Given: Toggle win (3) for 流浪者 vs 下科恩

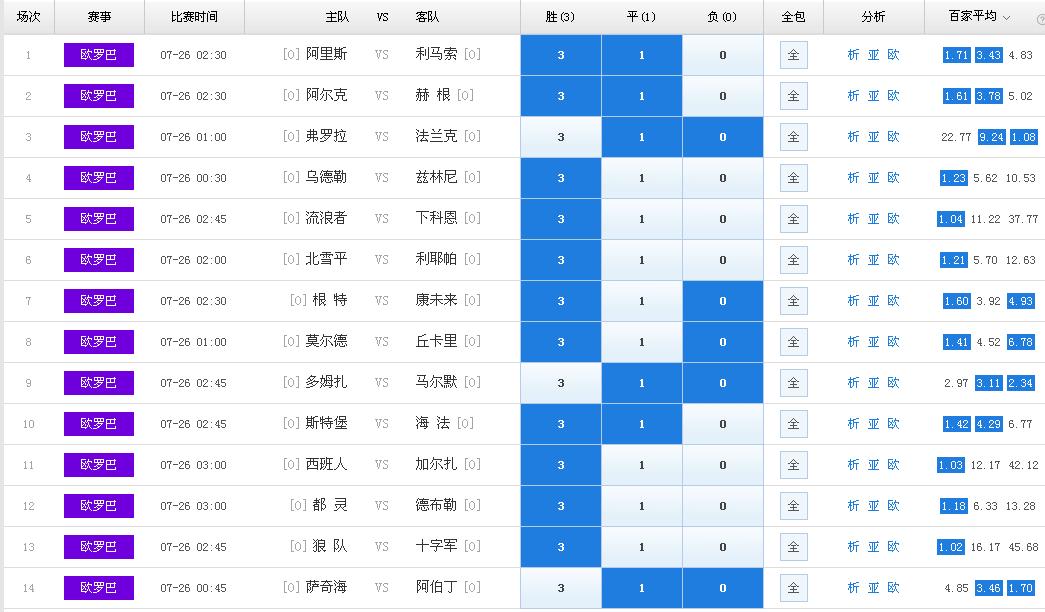Looking at the screenshot, I should coord(560,219).
